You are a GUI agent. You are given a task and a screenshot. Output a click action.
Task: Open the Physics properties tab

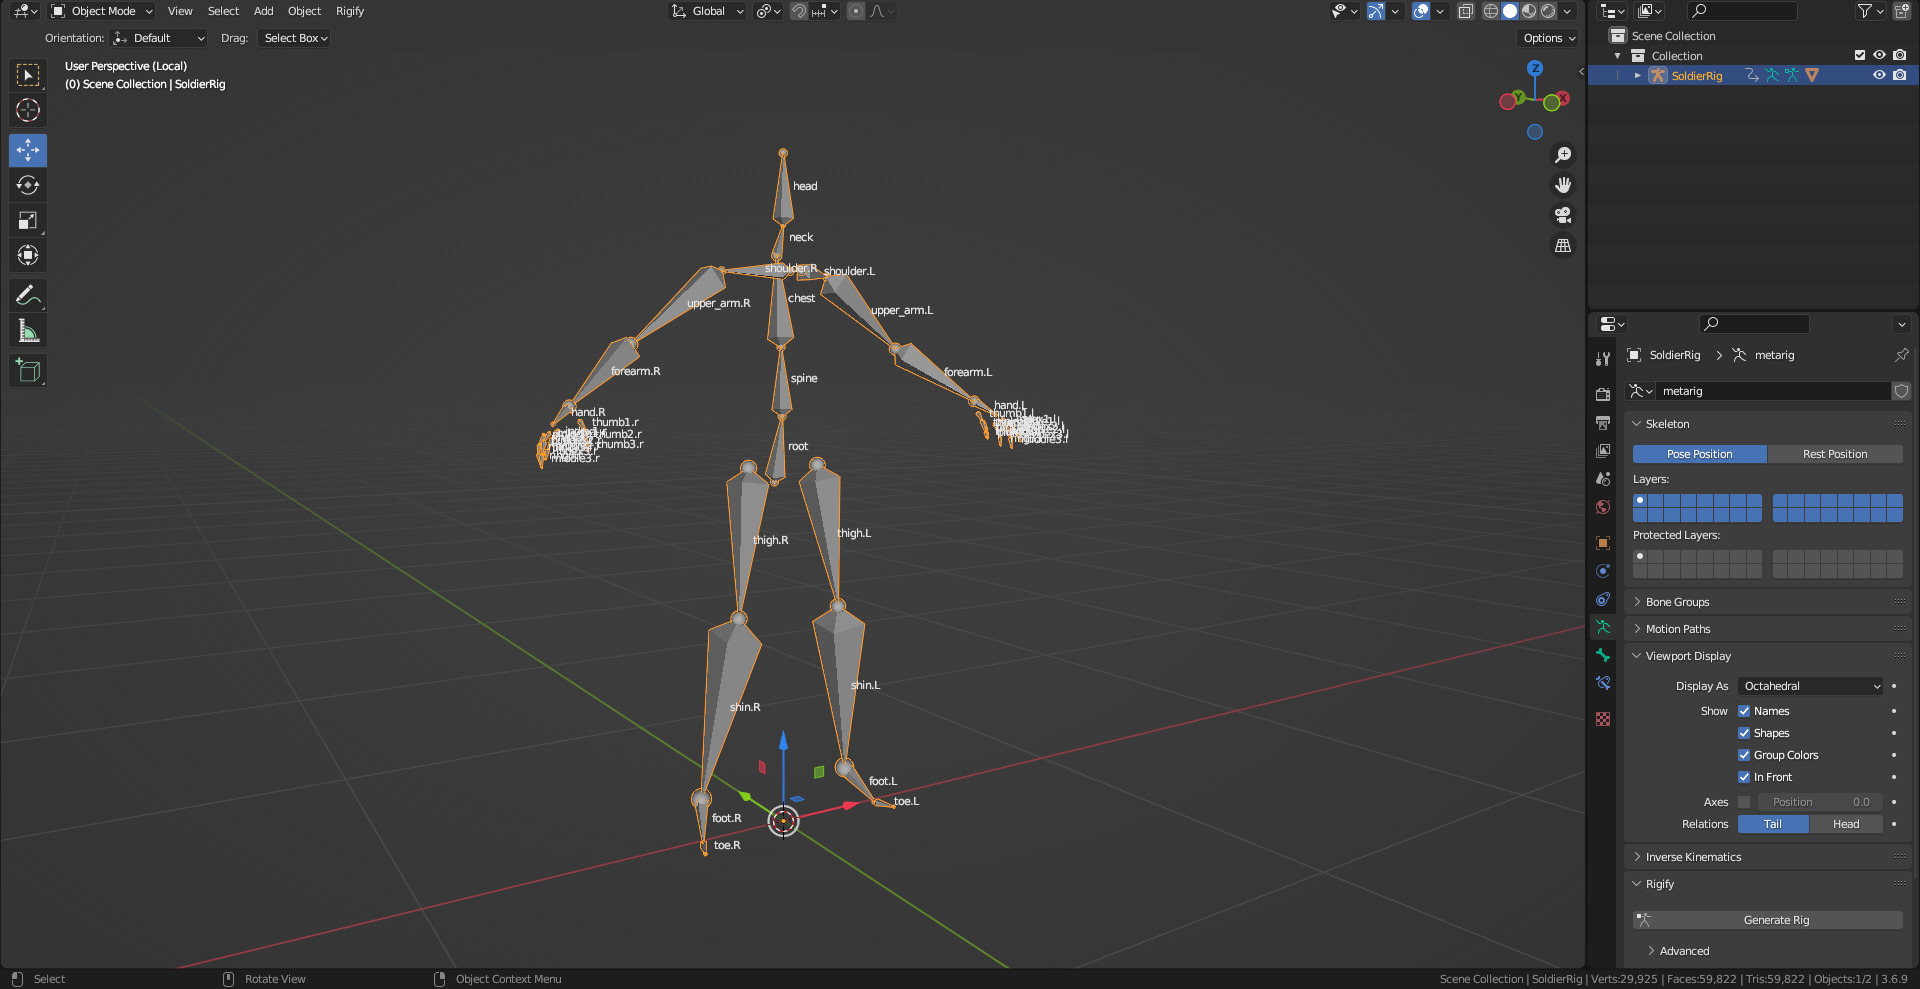pos(1603,570)
